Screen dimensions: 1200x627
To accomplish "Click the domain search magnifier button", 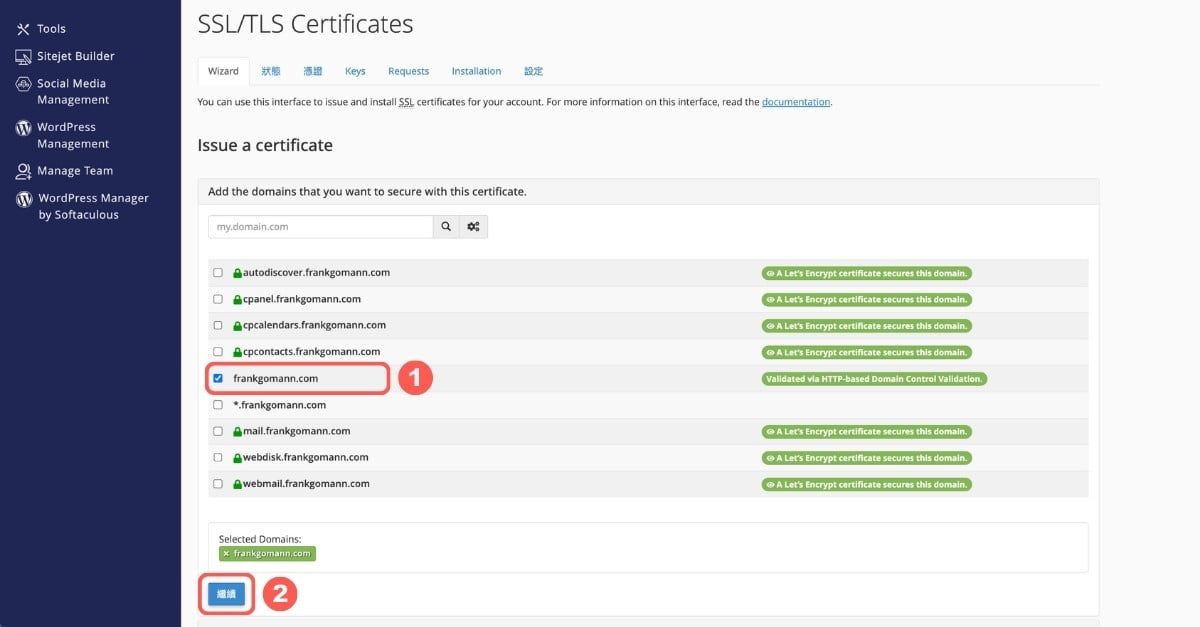I will (447, 227).
